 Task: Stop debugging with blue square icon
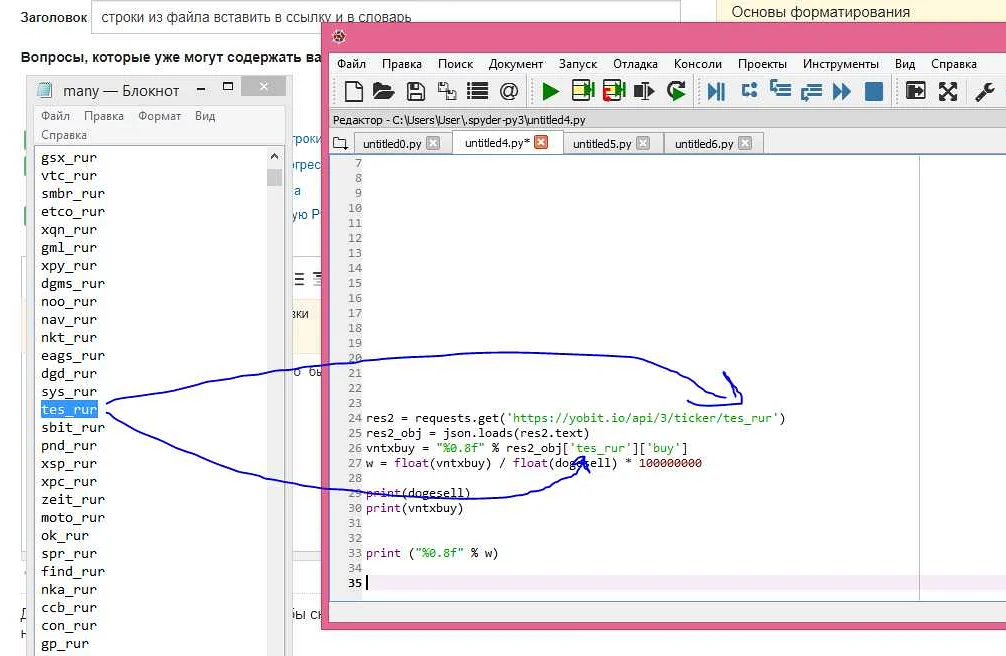point(873,92)
